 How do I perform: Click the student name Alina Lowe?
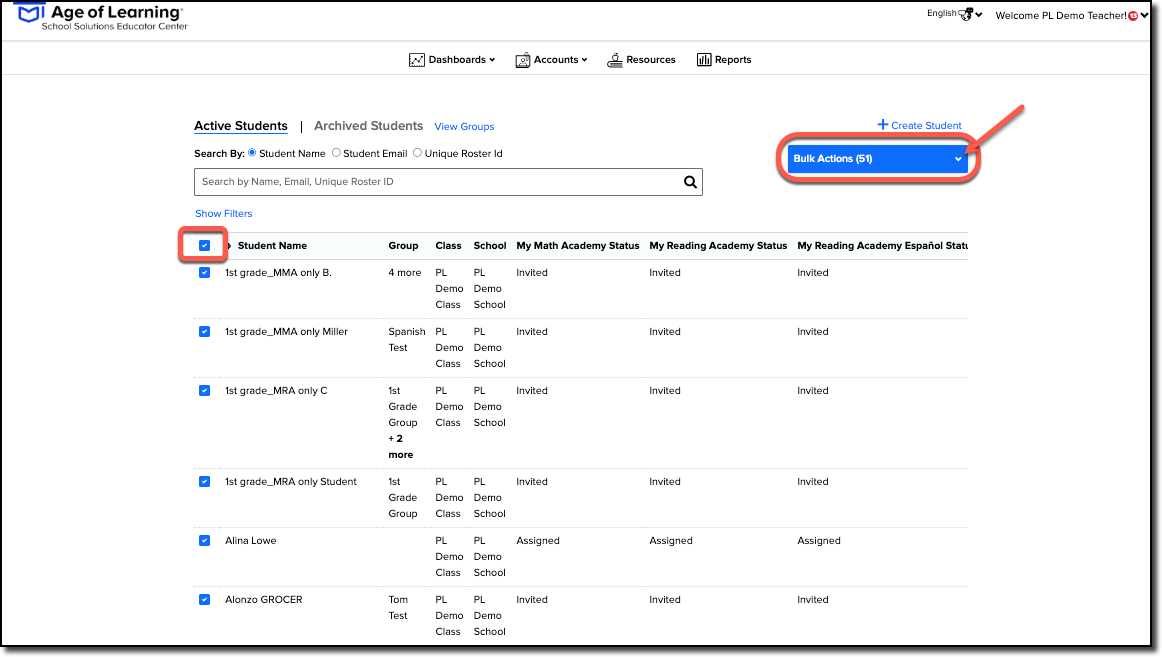250,541
